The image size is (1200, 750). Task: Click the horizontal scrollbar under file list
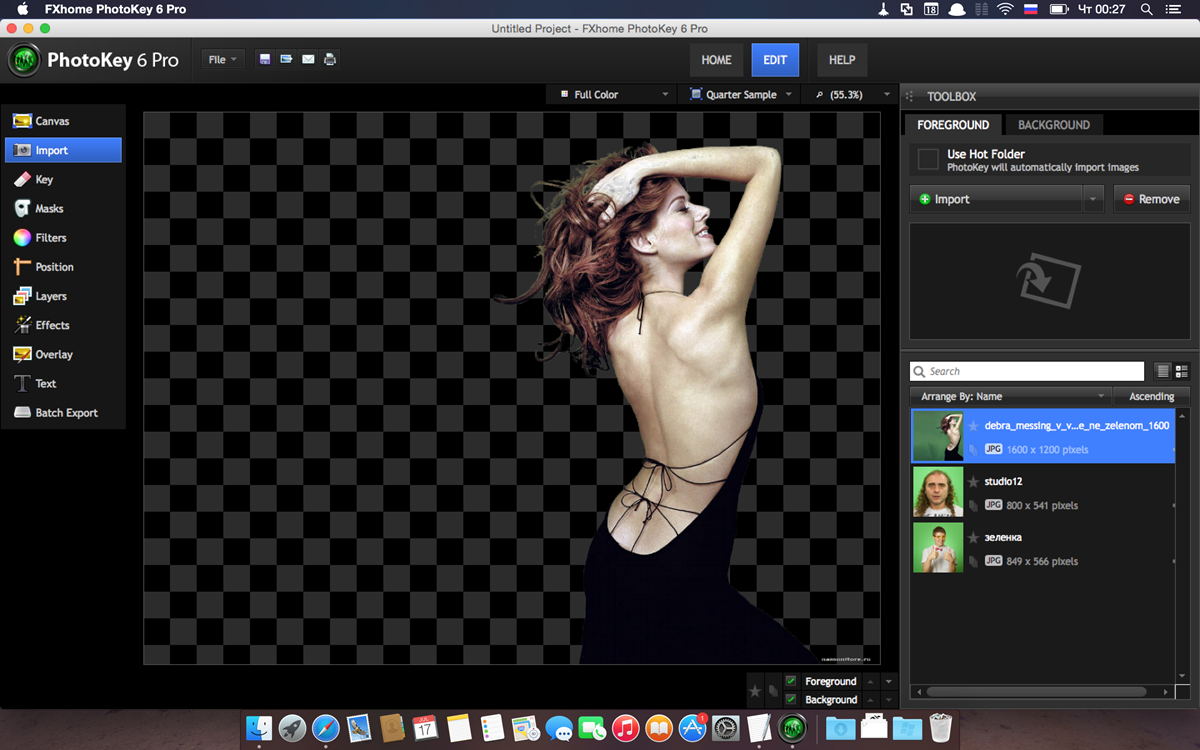pos(1035,691)
